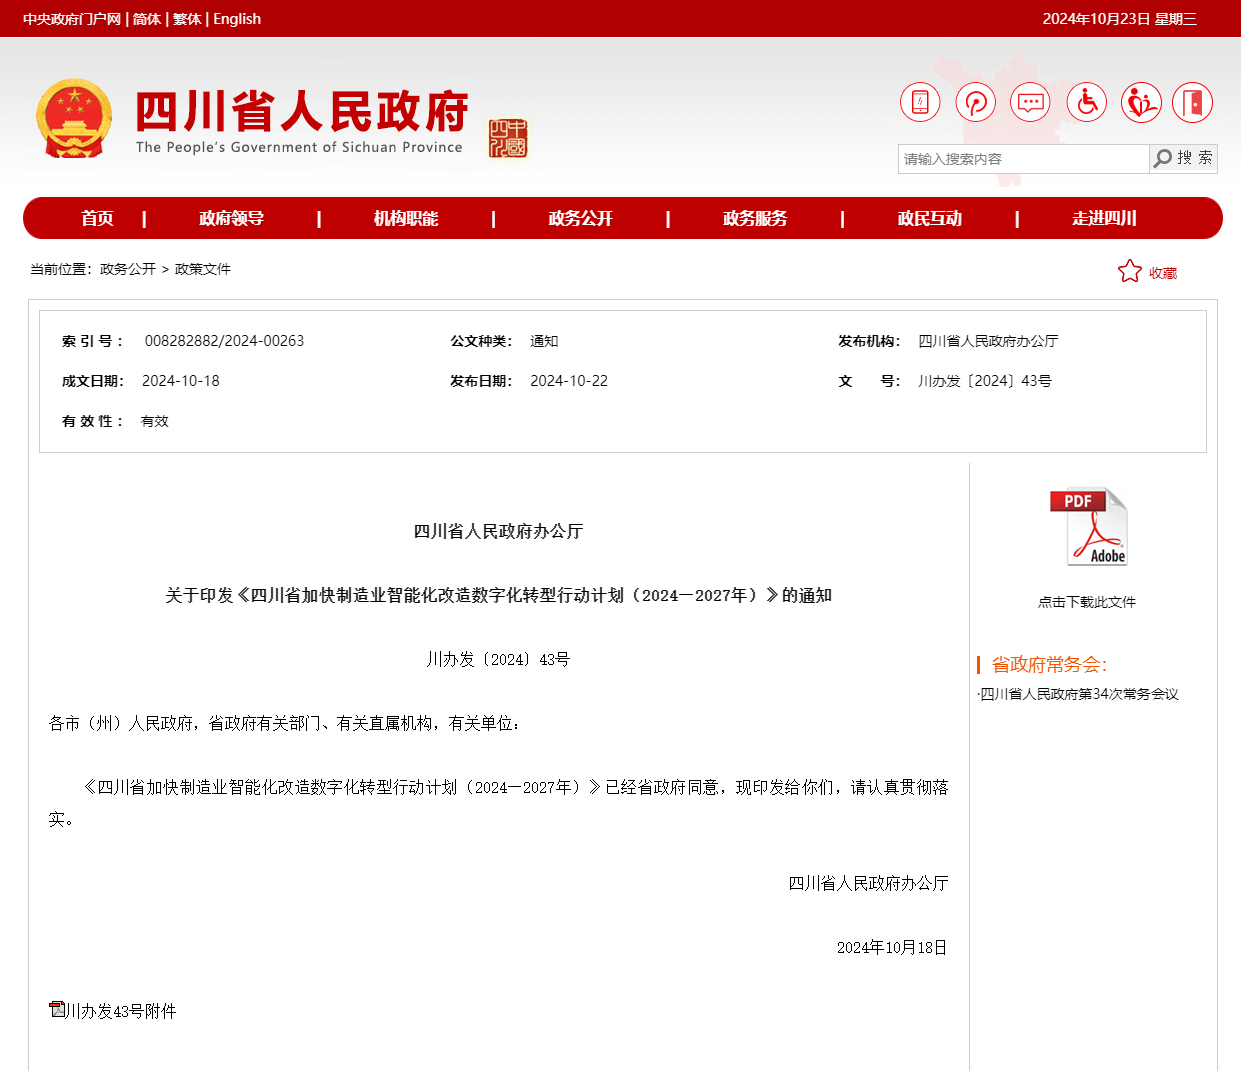This screenshot has height=1071, width=1241.
Task: Click the circular P-shaped icon in header
Action: (x=975, y=103)
